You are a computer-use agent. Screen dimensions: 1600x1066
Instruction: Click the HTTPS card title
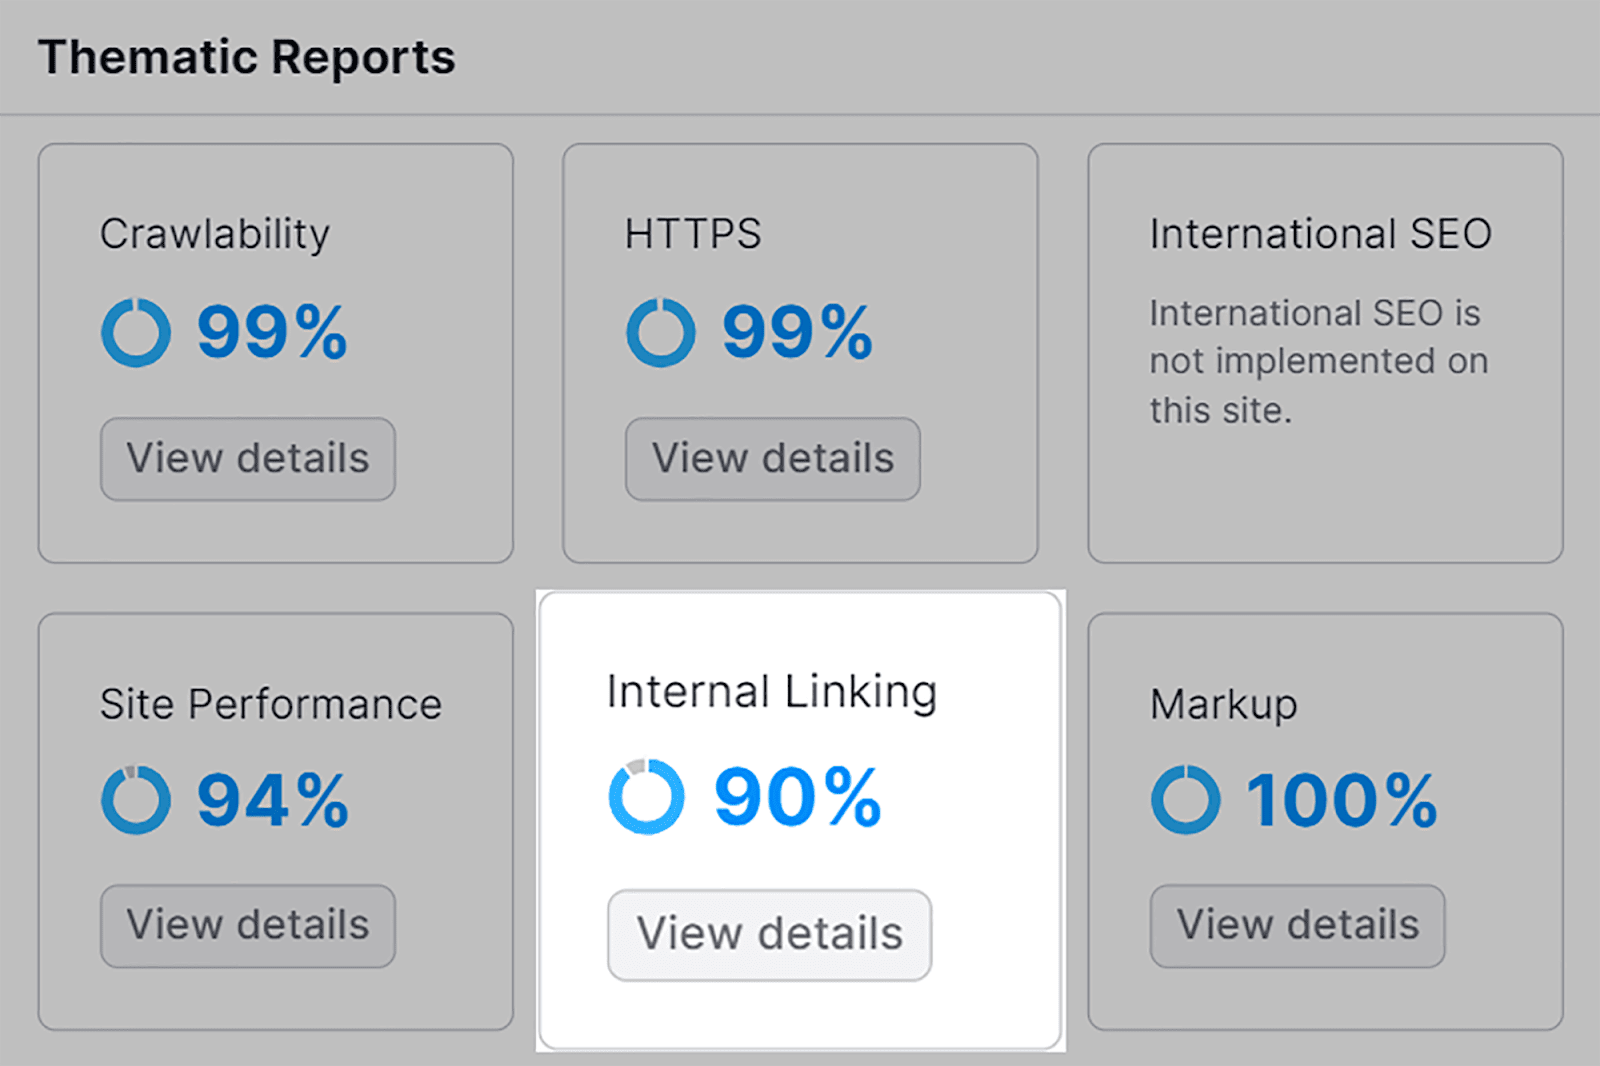point(692,233)
